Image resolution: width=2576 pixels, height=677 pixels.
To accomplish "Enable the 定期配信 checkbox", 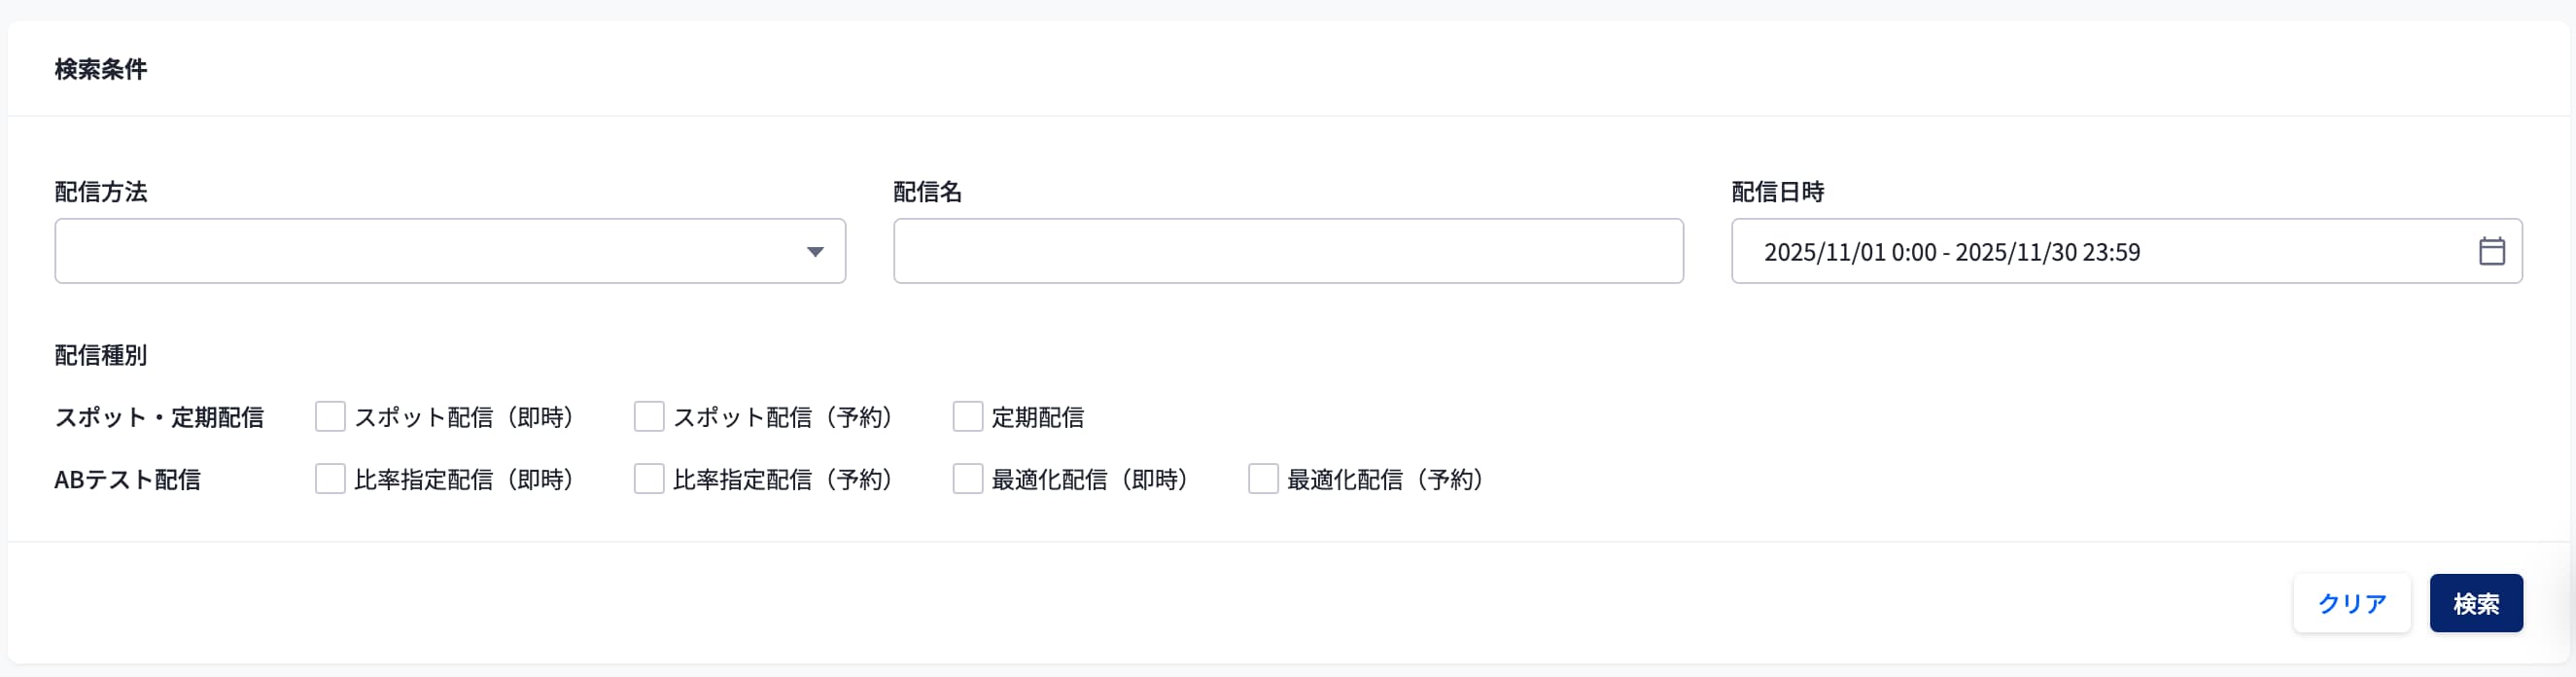I will click(967, 417).
